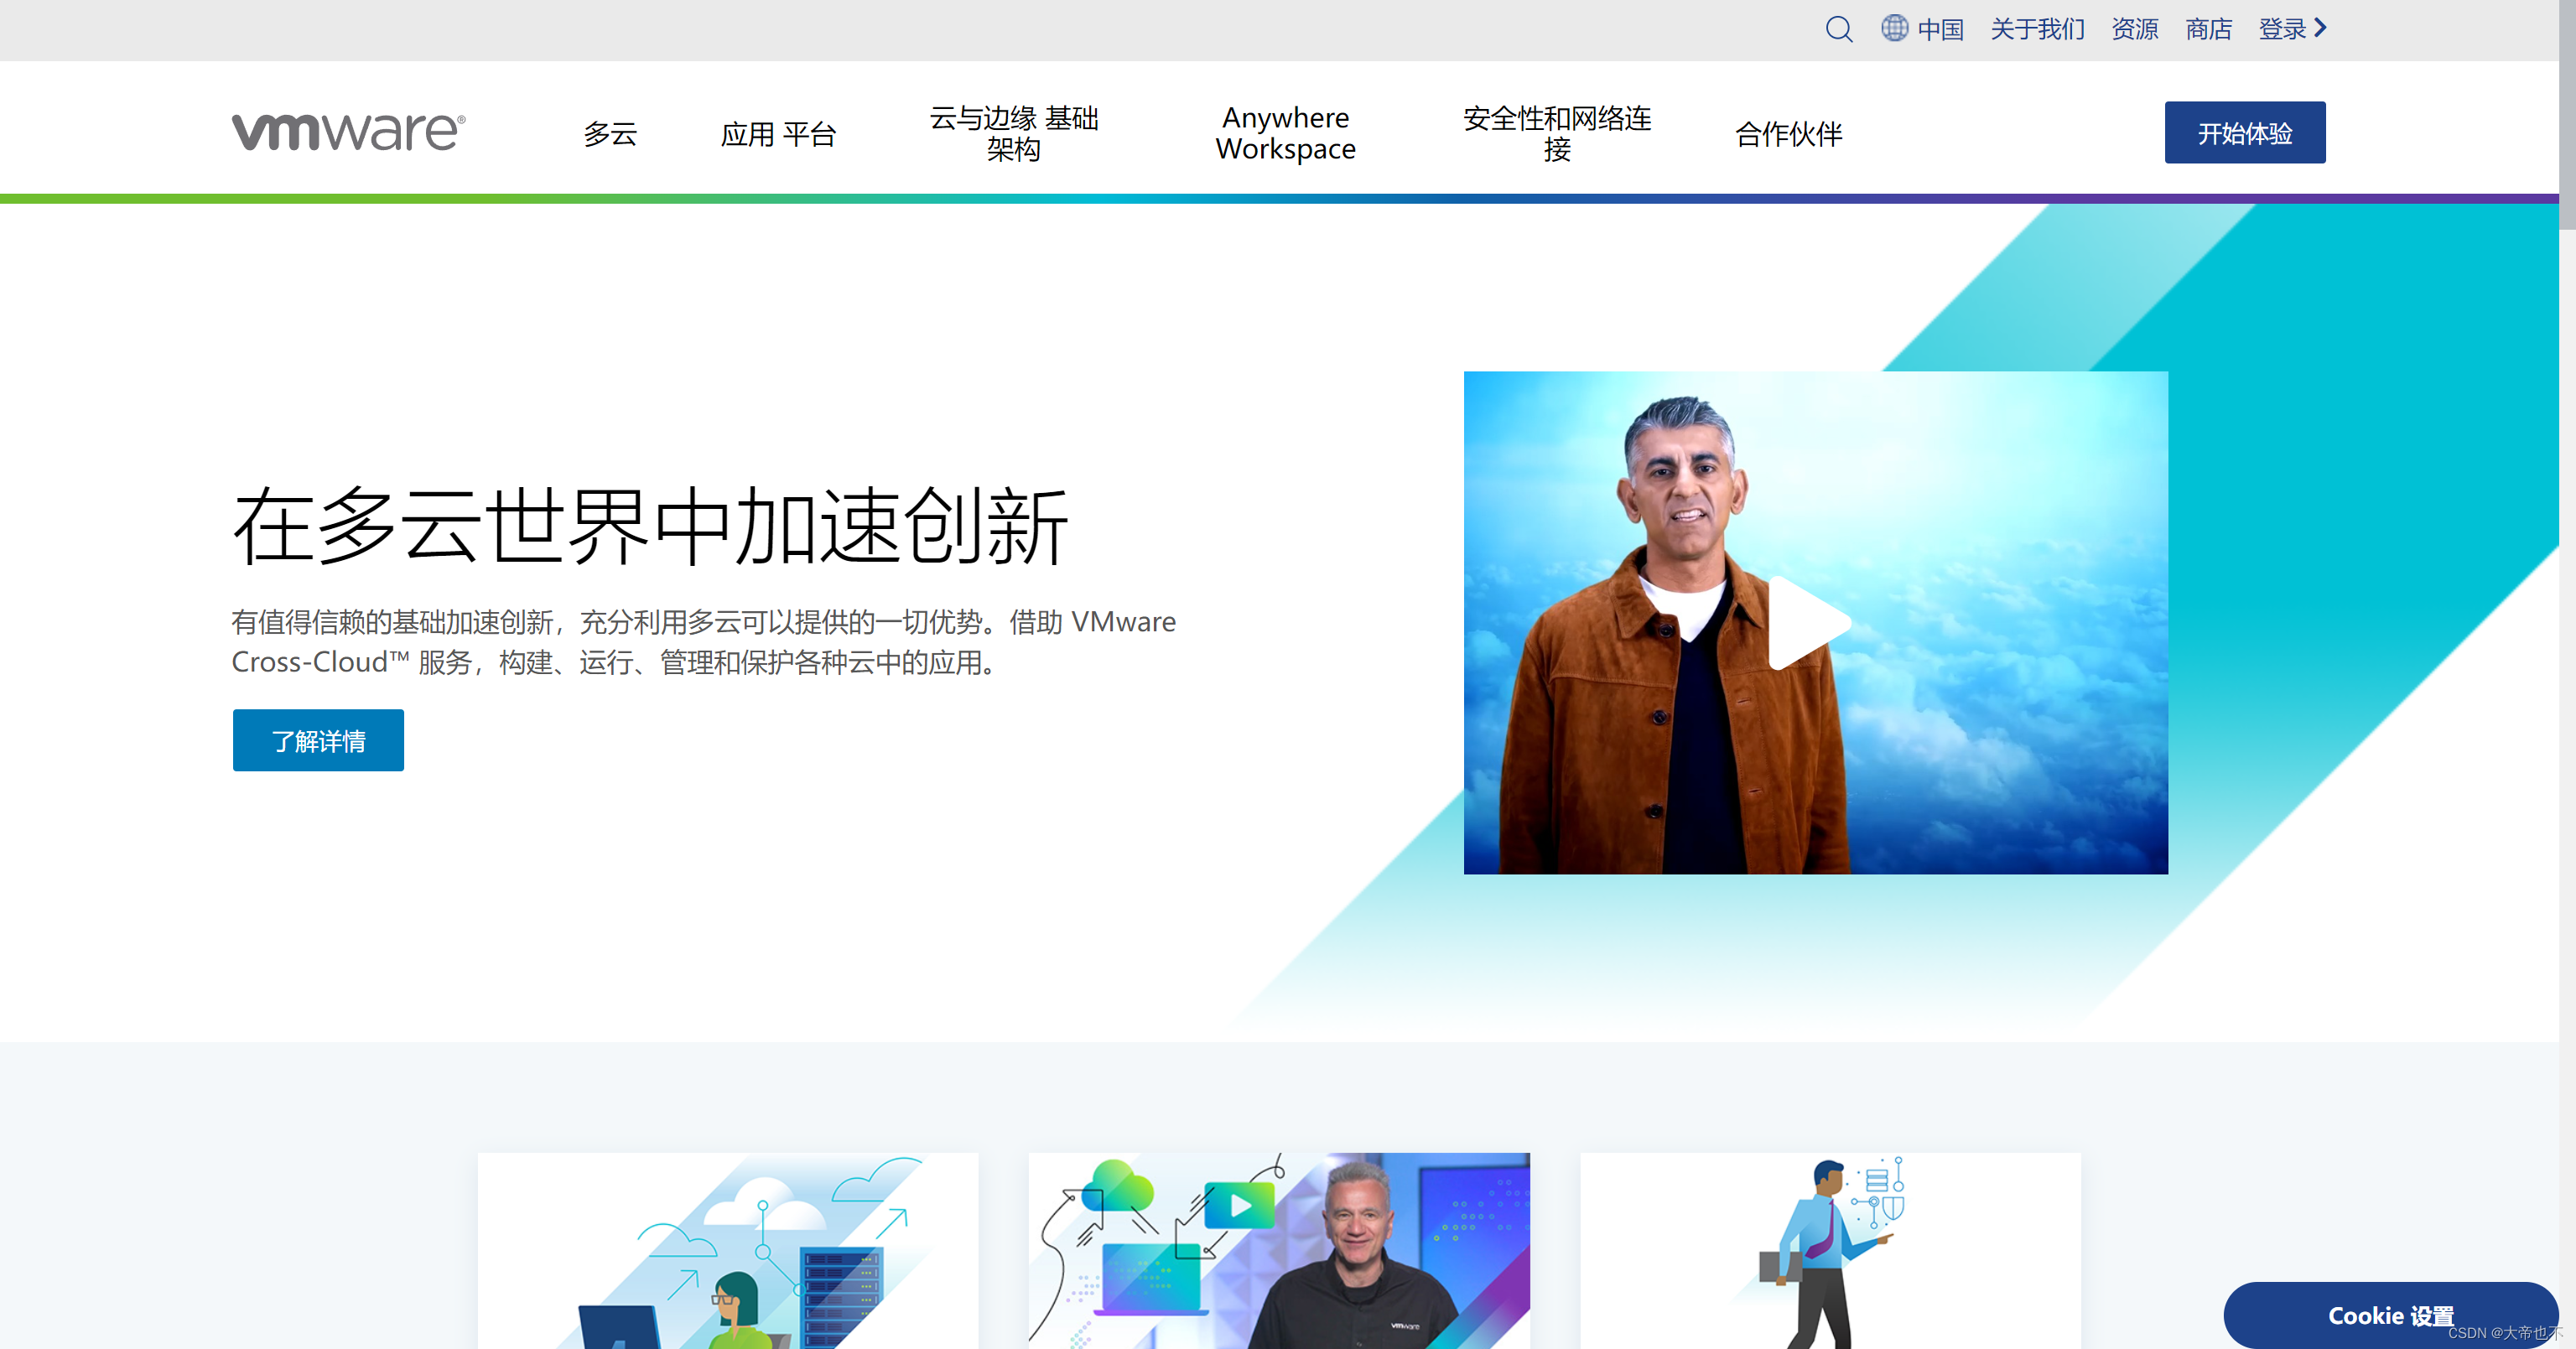Open the 云与边缘 基础架构 menu
This screenshot has height=1349, width=2576.
(1013, 133)
